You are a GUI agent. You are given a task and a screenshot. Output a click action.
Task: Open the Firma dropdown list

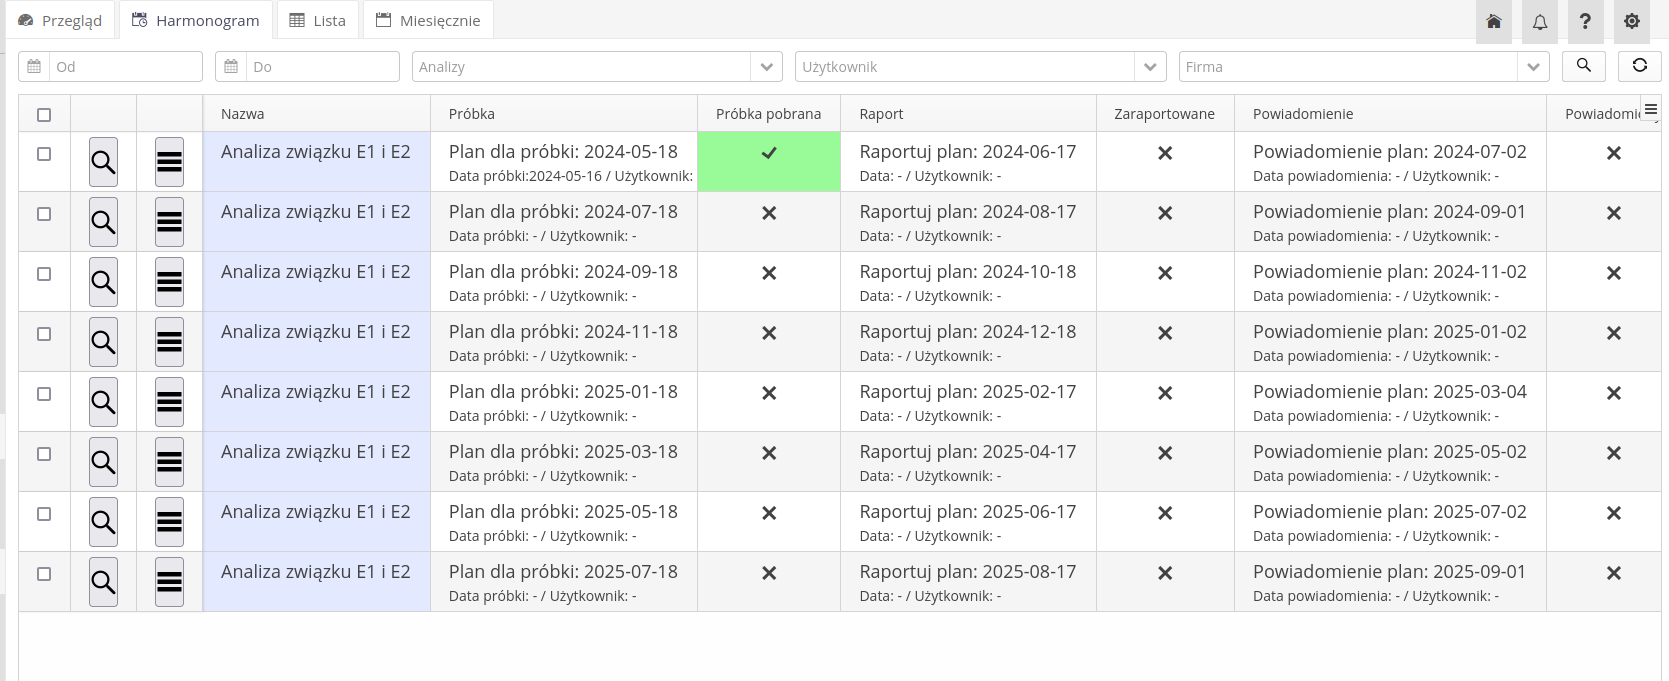click(1532, 67)
